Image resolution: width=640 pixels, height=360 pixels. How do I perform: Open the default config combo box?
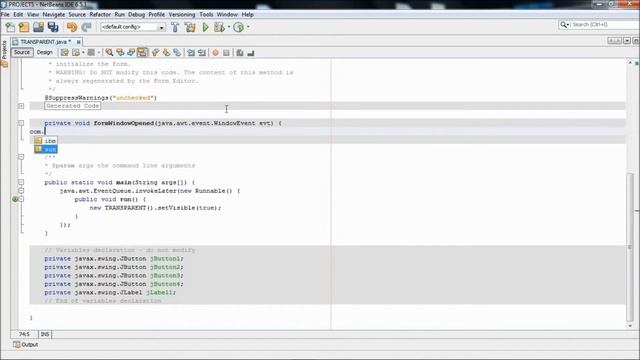pos(133,27)
